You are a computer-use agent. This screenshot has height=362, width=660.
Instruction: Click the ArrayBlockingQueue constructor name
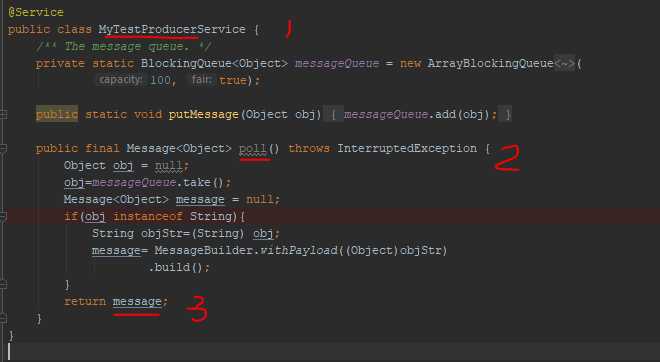[x=491, y=64]
